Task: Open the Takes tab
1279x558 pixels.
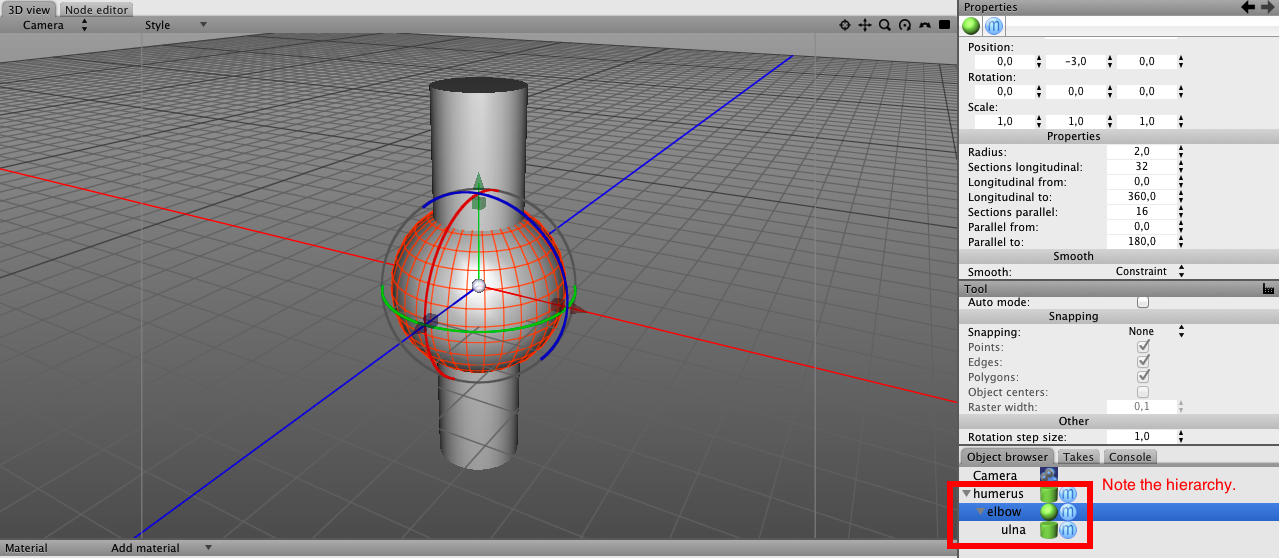Action: (1077, 457)
